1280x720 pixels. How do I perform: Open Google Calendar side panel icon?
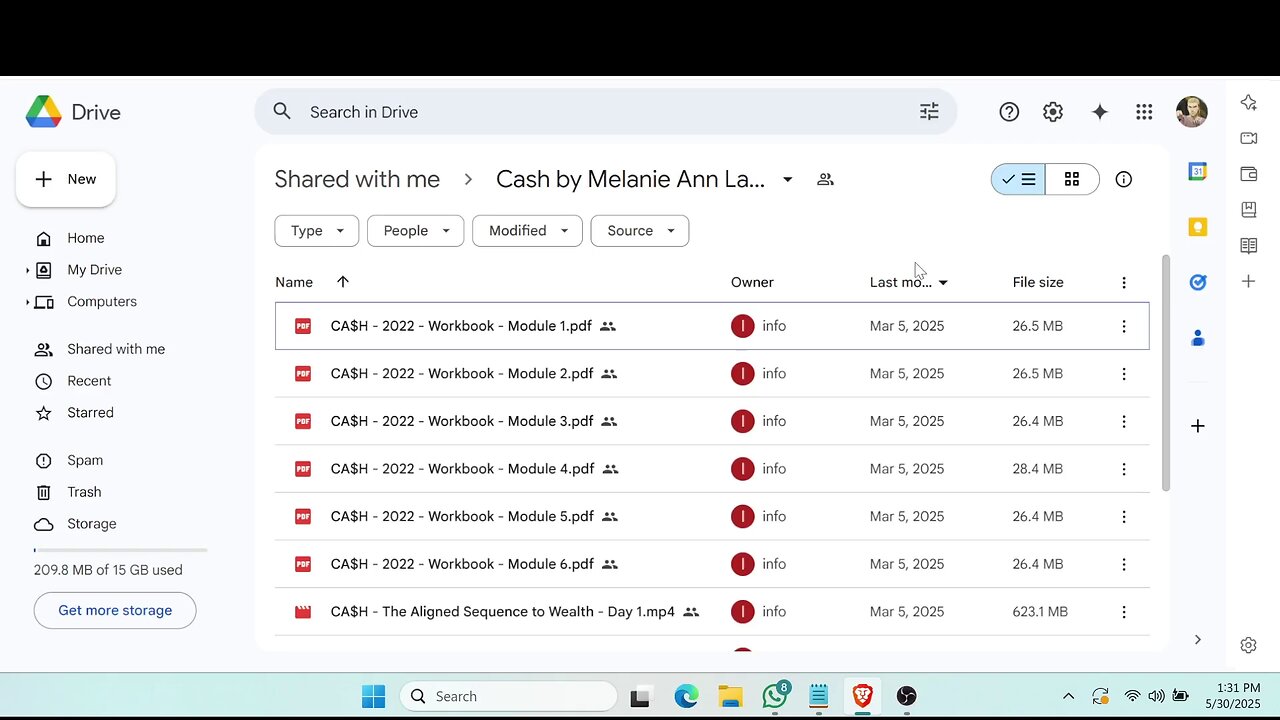[x=1197, y=172]
